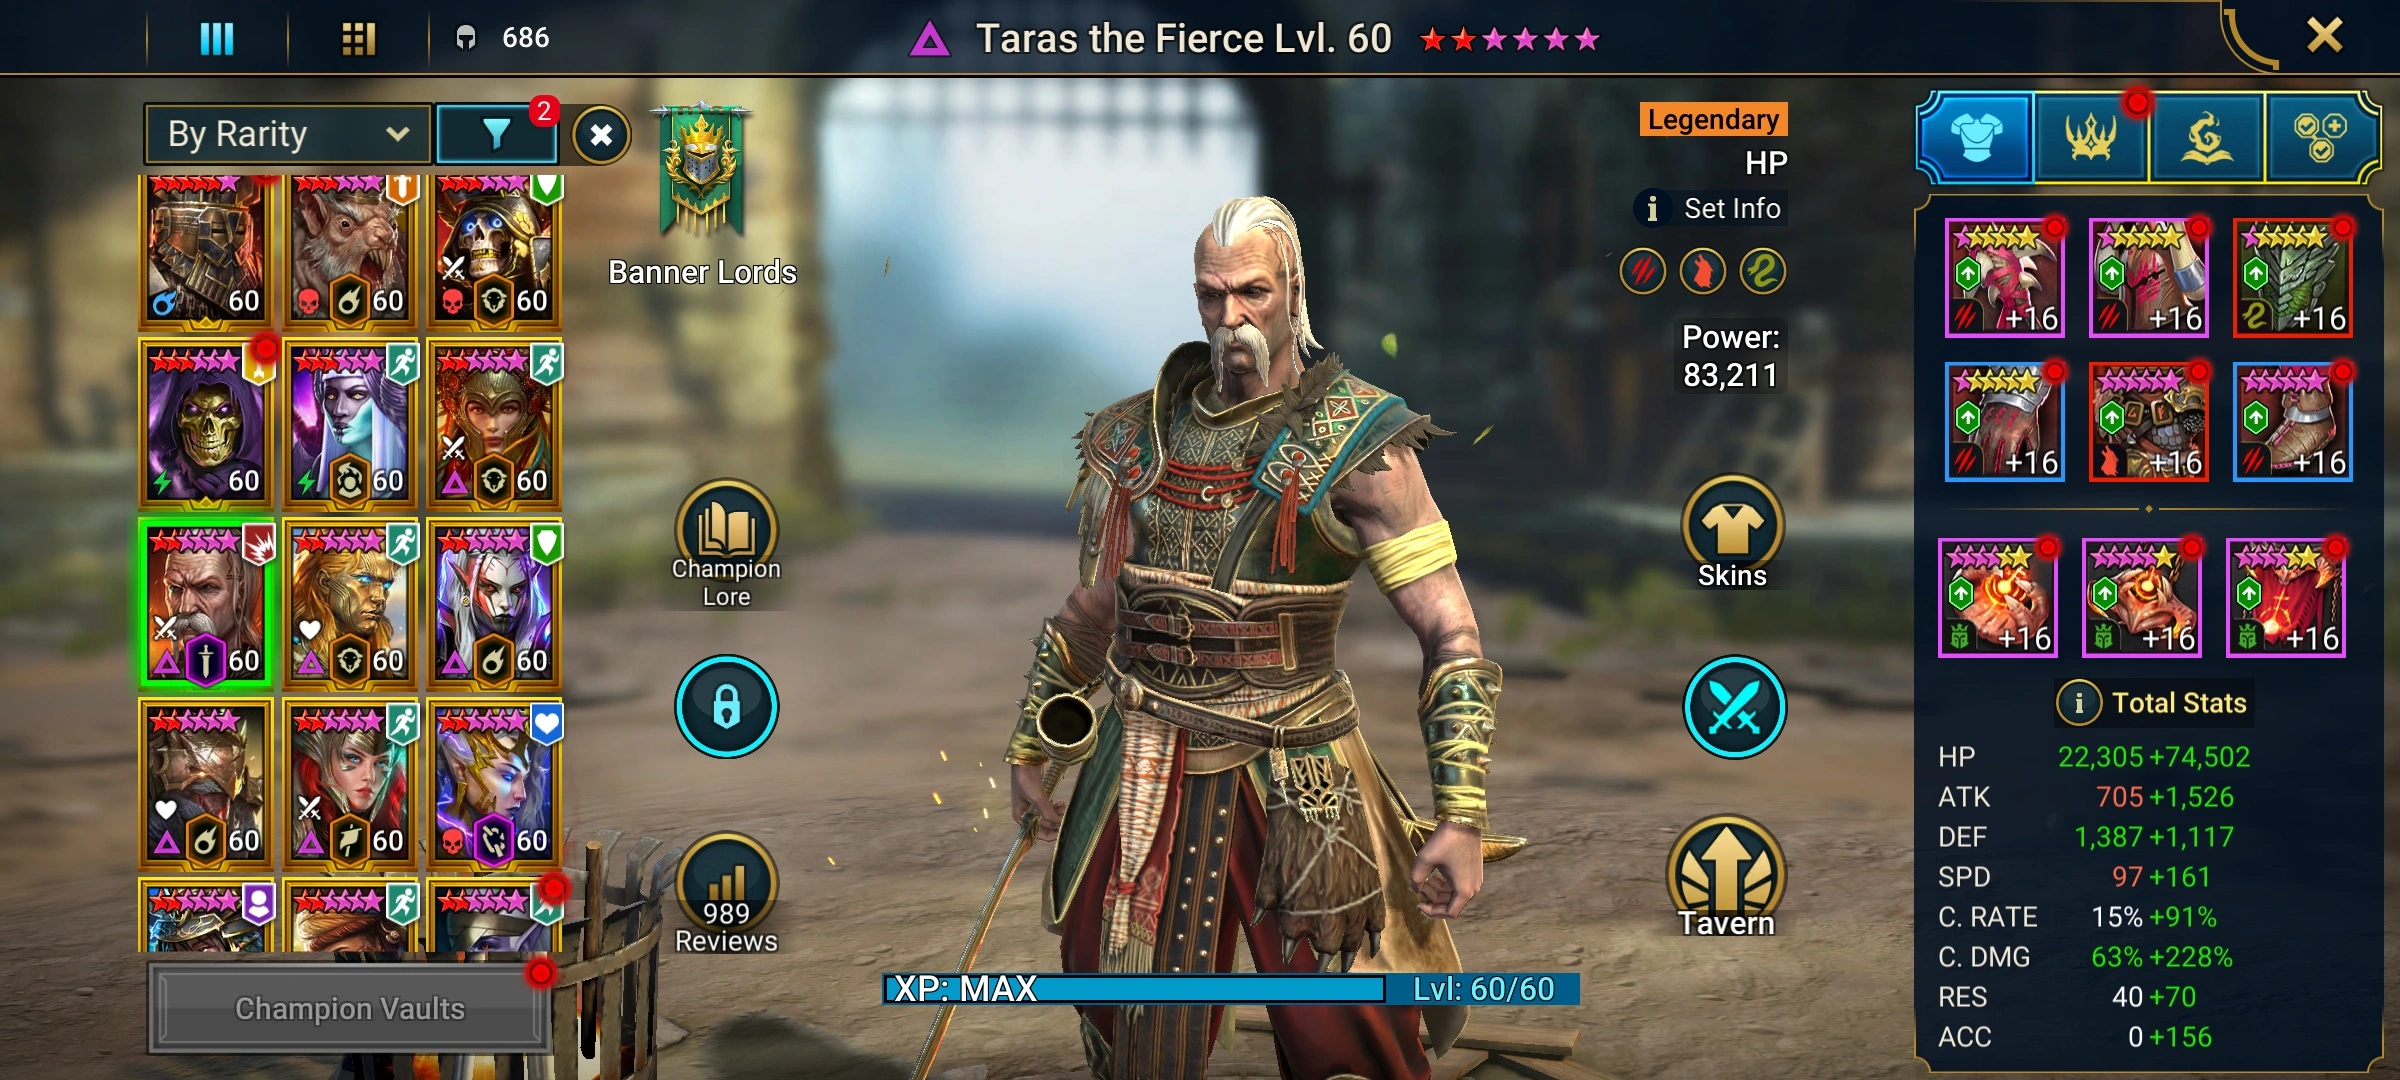Switch to the grid collection view
The width and height of the screenshot is (2400, 1080).
(x=358, y=39)
